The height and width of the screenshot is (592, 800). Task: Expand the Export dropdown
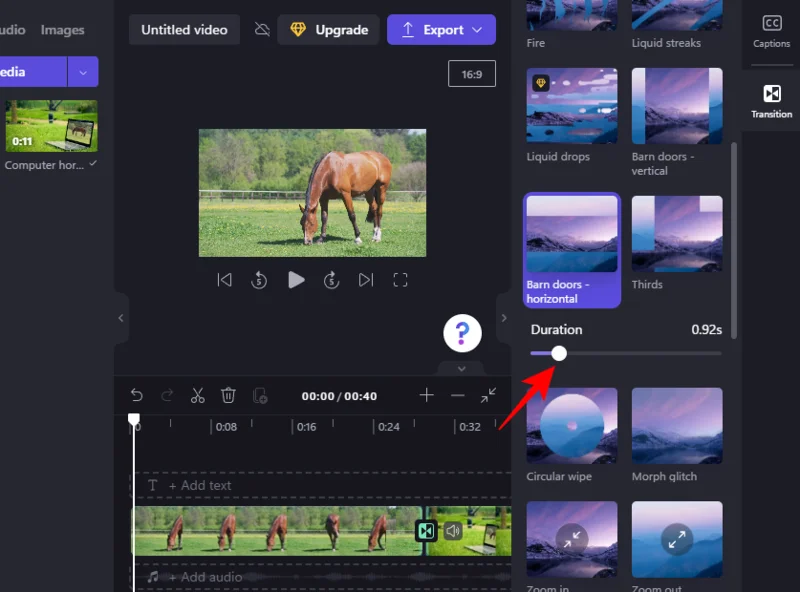478,29
